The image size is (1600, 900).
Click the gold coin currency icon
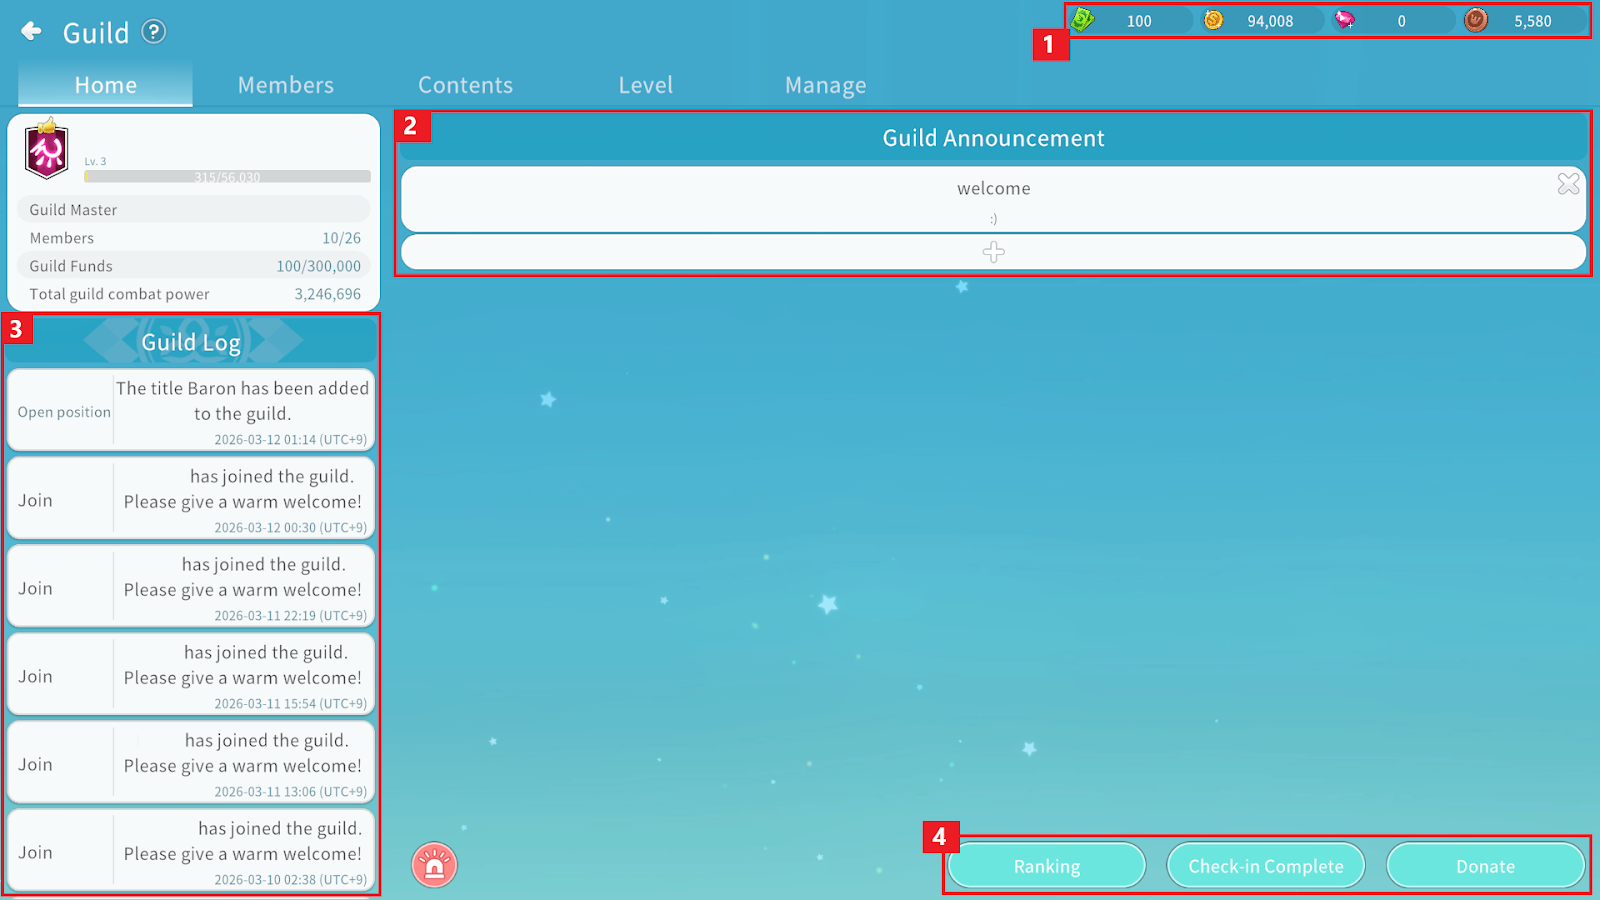[x=1213, y=20]
